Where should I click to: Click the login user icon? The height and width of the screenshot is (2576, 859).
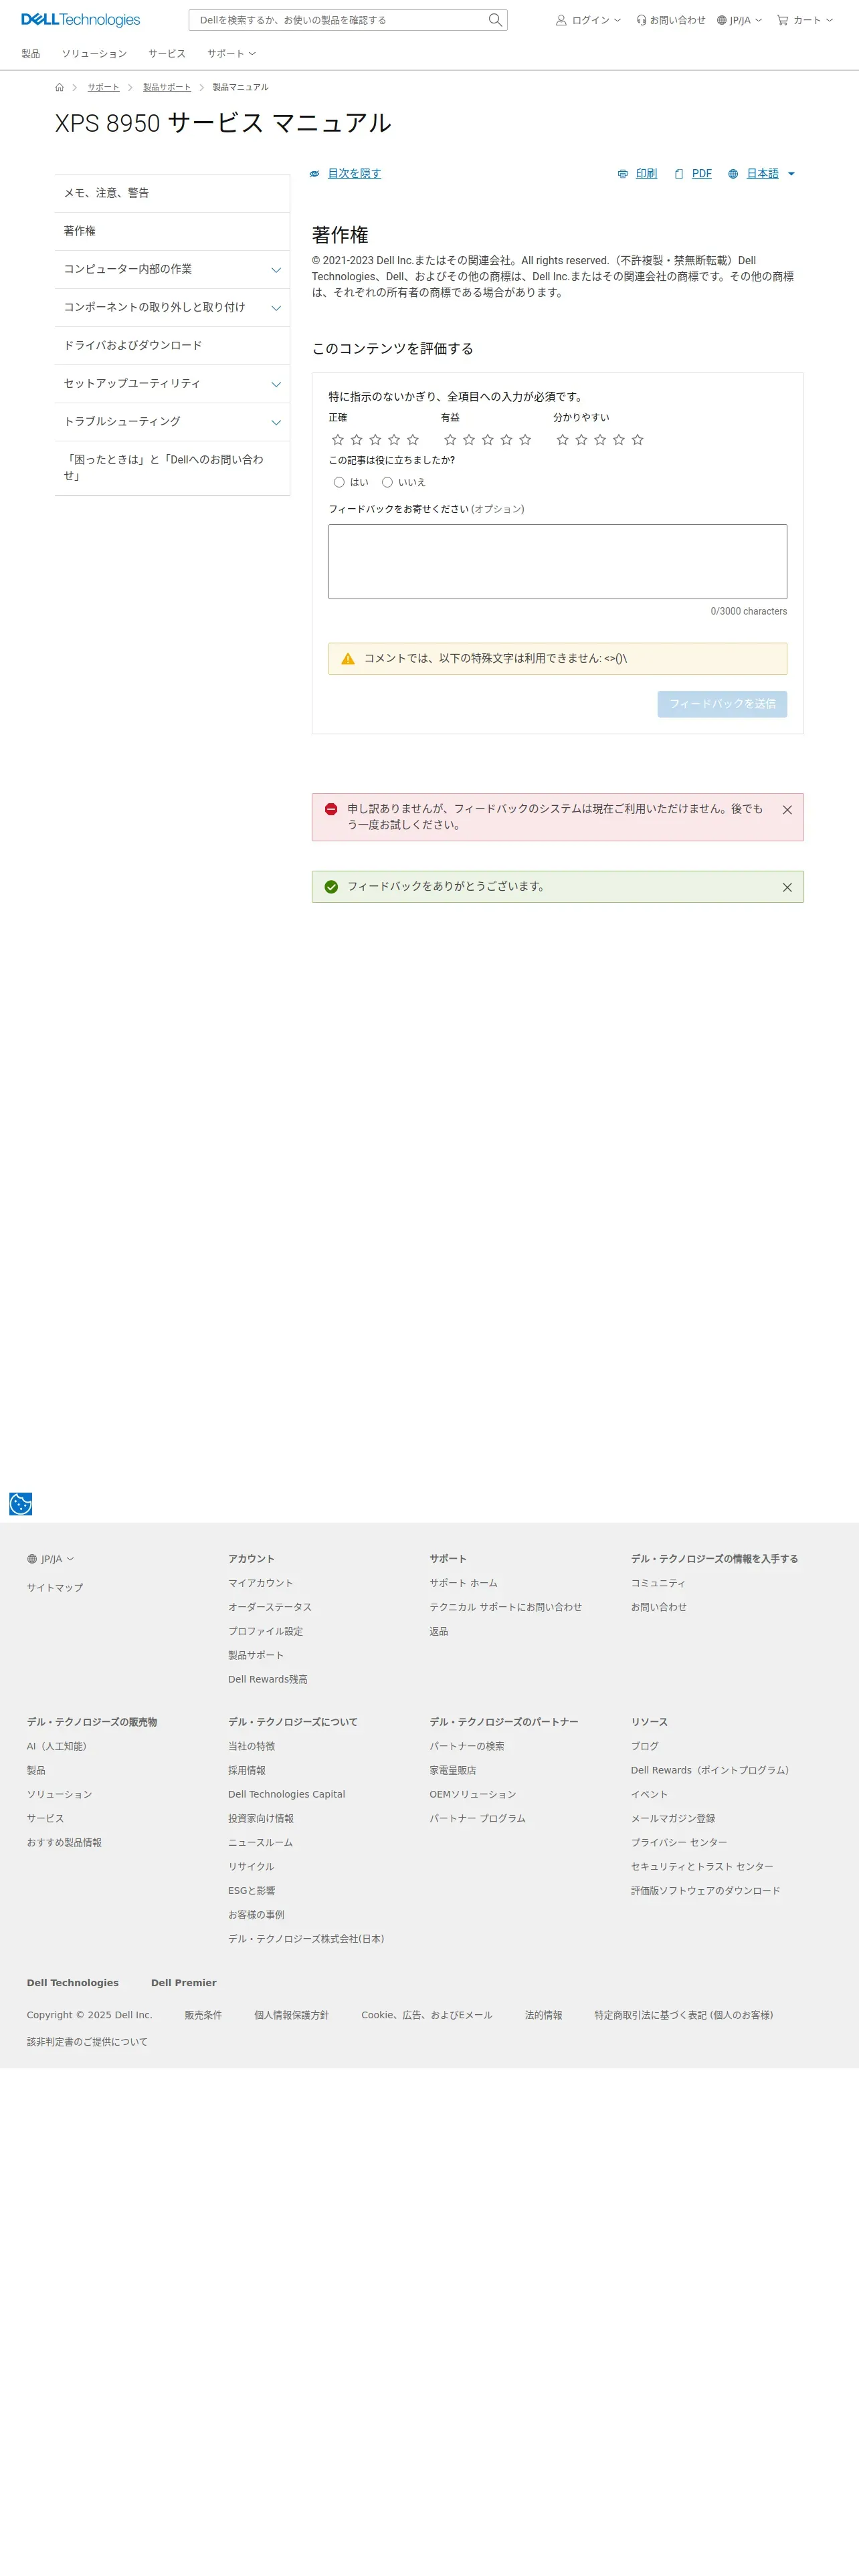(561, 20)
